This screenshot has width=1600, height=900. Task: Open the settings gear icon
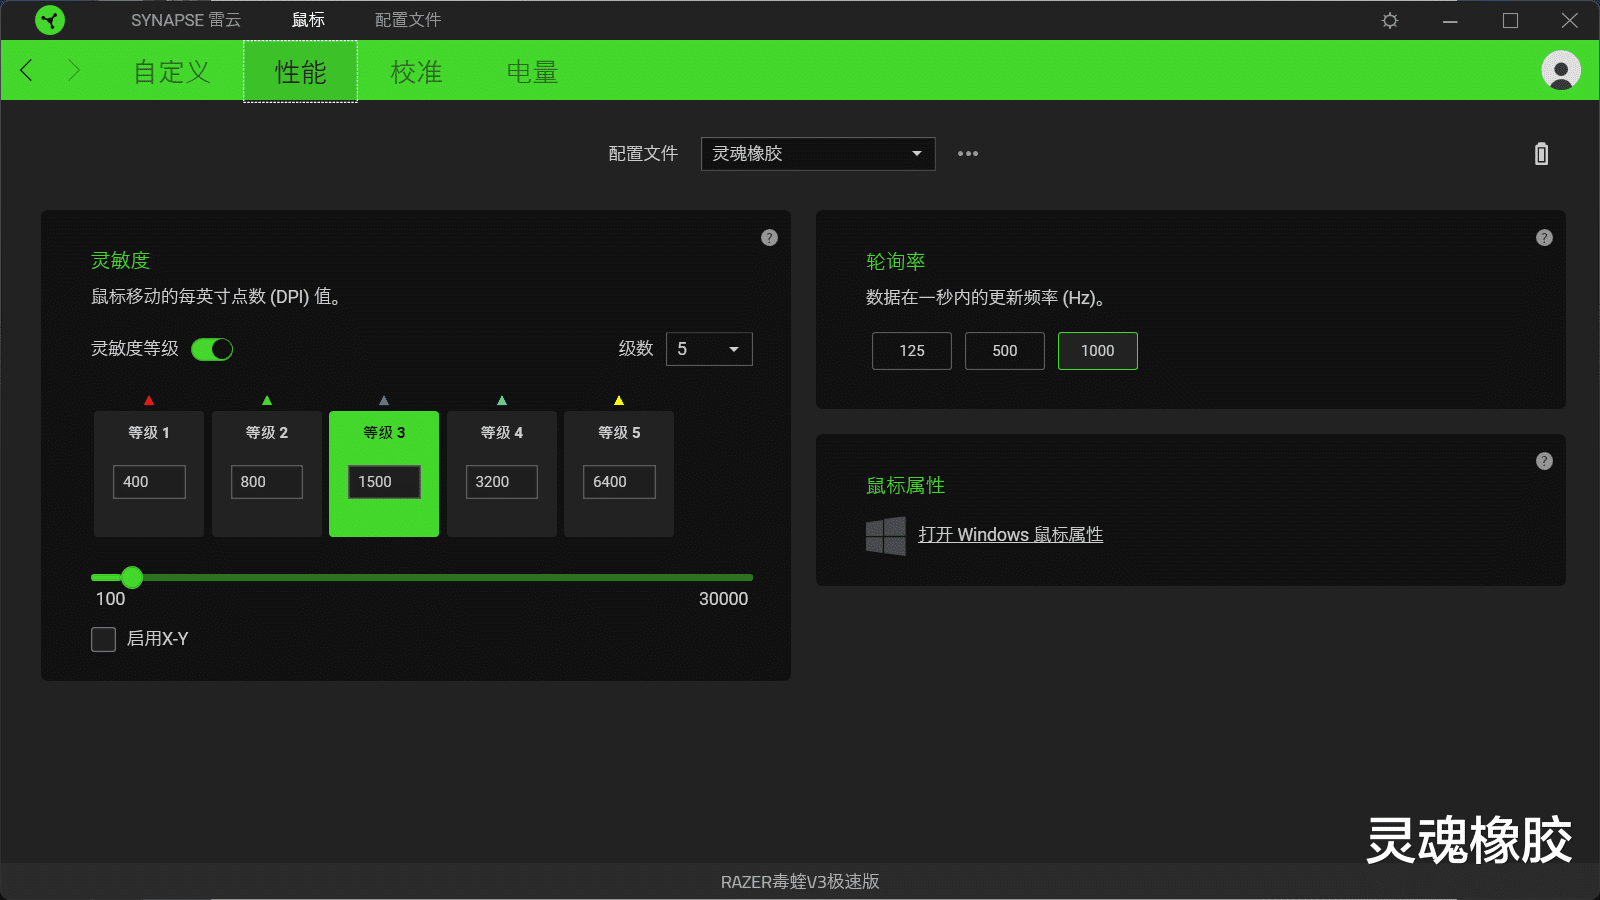(x=1390, y=20)
